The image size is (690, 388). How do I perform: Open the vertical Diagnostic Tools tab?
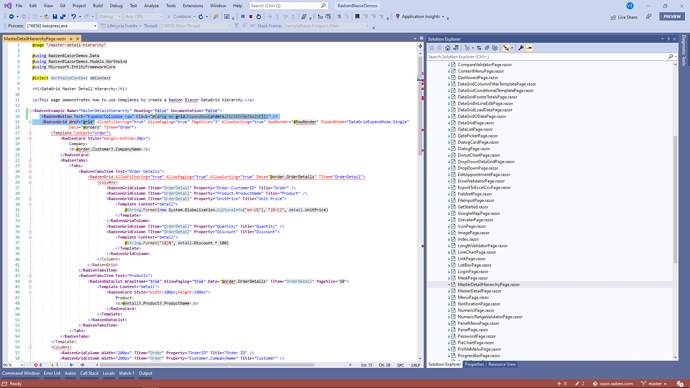pyautogui.click(x=684, y=51)
